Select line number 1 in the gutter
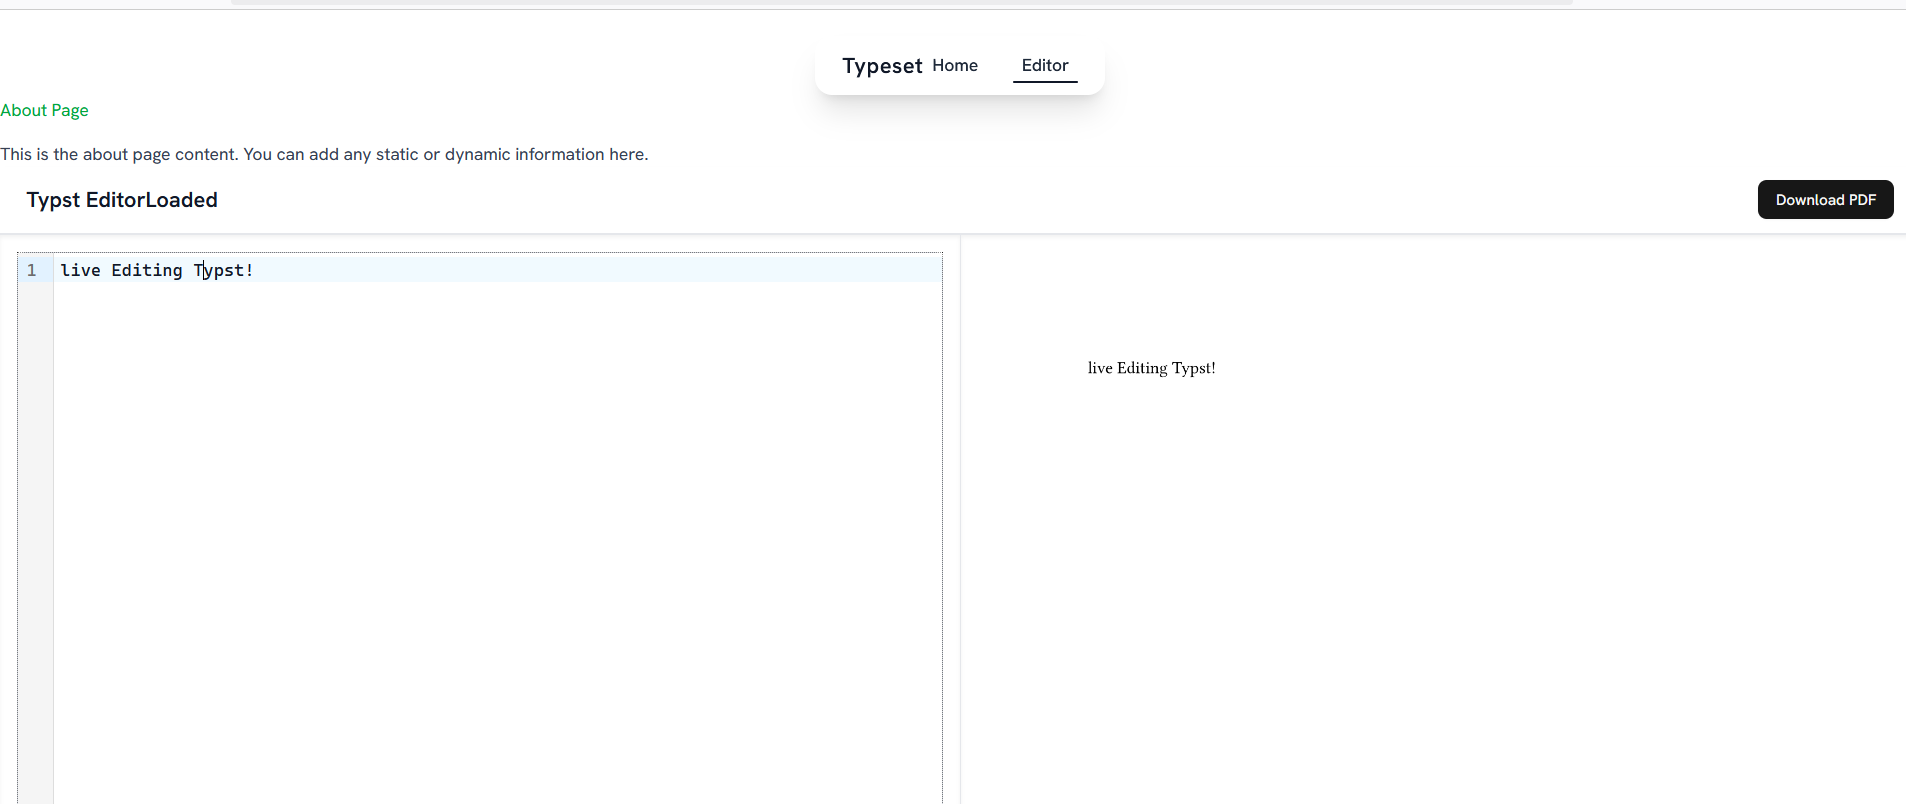This screenshot has height=804, width=1906. (32, 270)
